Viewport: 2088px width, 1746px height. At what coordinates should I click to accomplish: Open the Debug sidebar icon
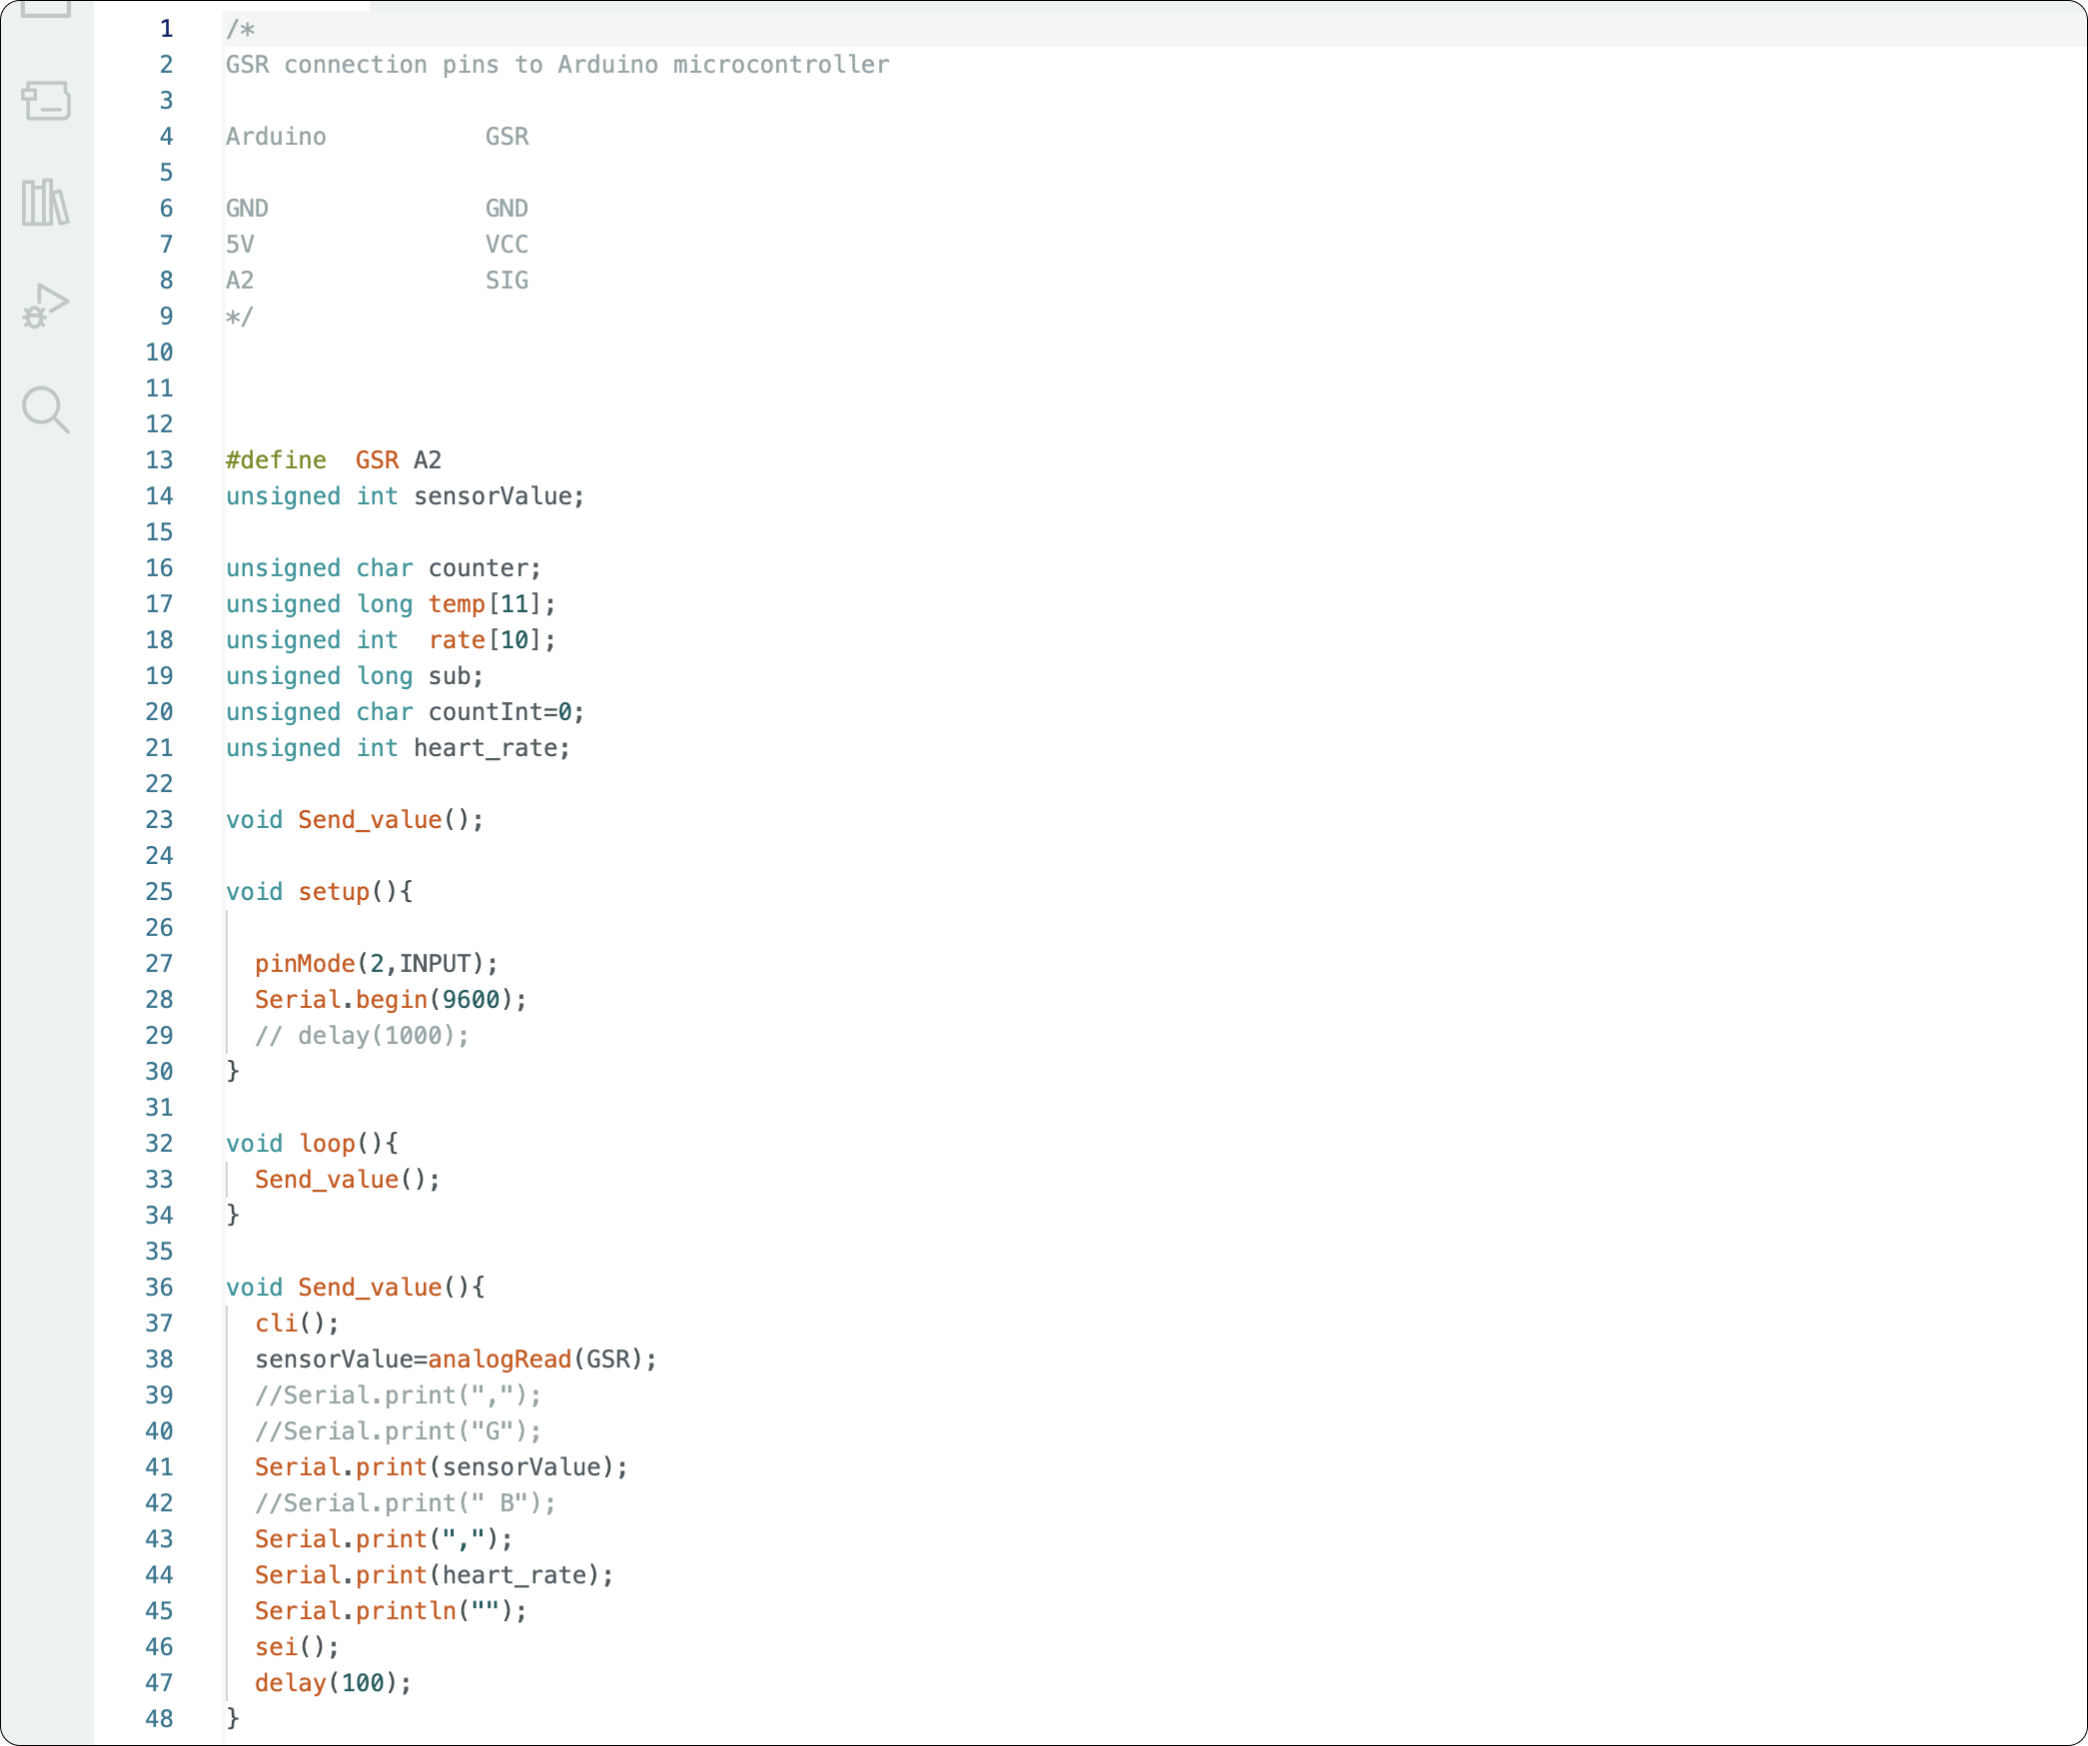click(46, 306)
